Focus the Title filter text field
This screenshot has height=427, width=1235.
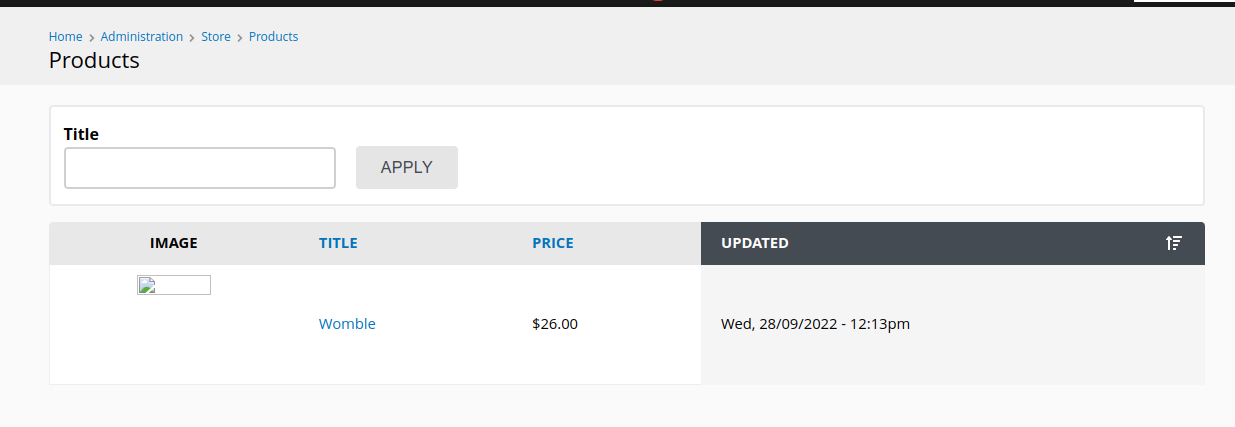pos(200,168)
